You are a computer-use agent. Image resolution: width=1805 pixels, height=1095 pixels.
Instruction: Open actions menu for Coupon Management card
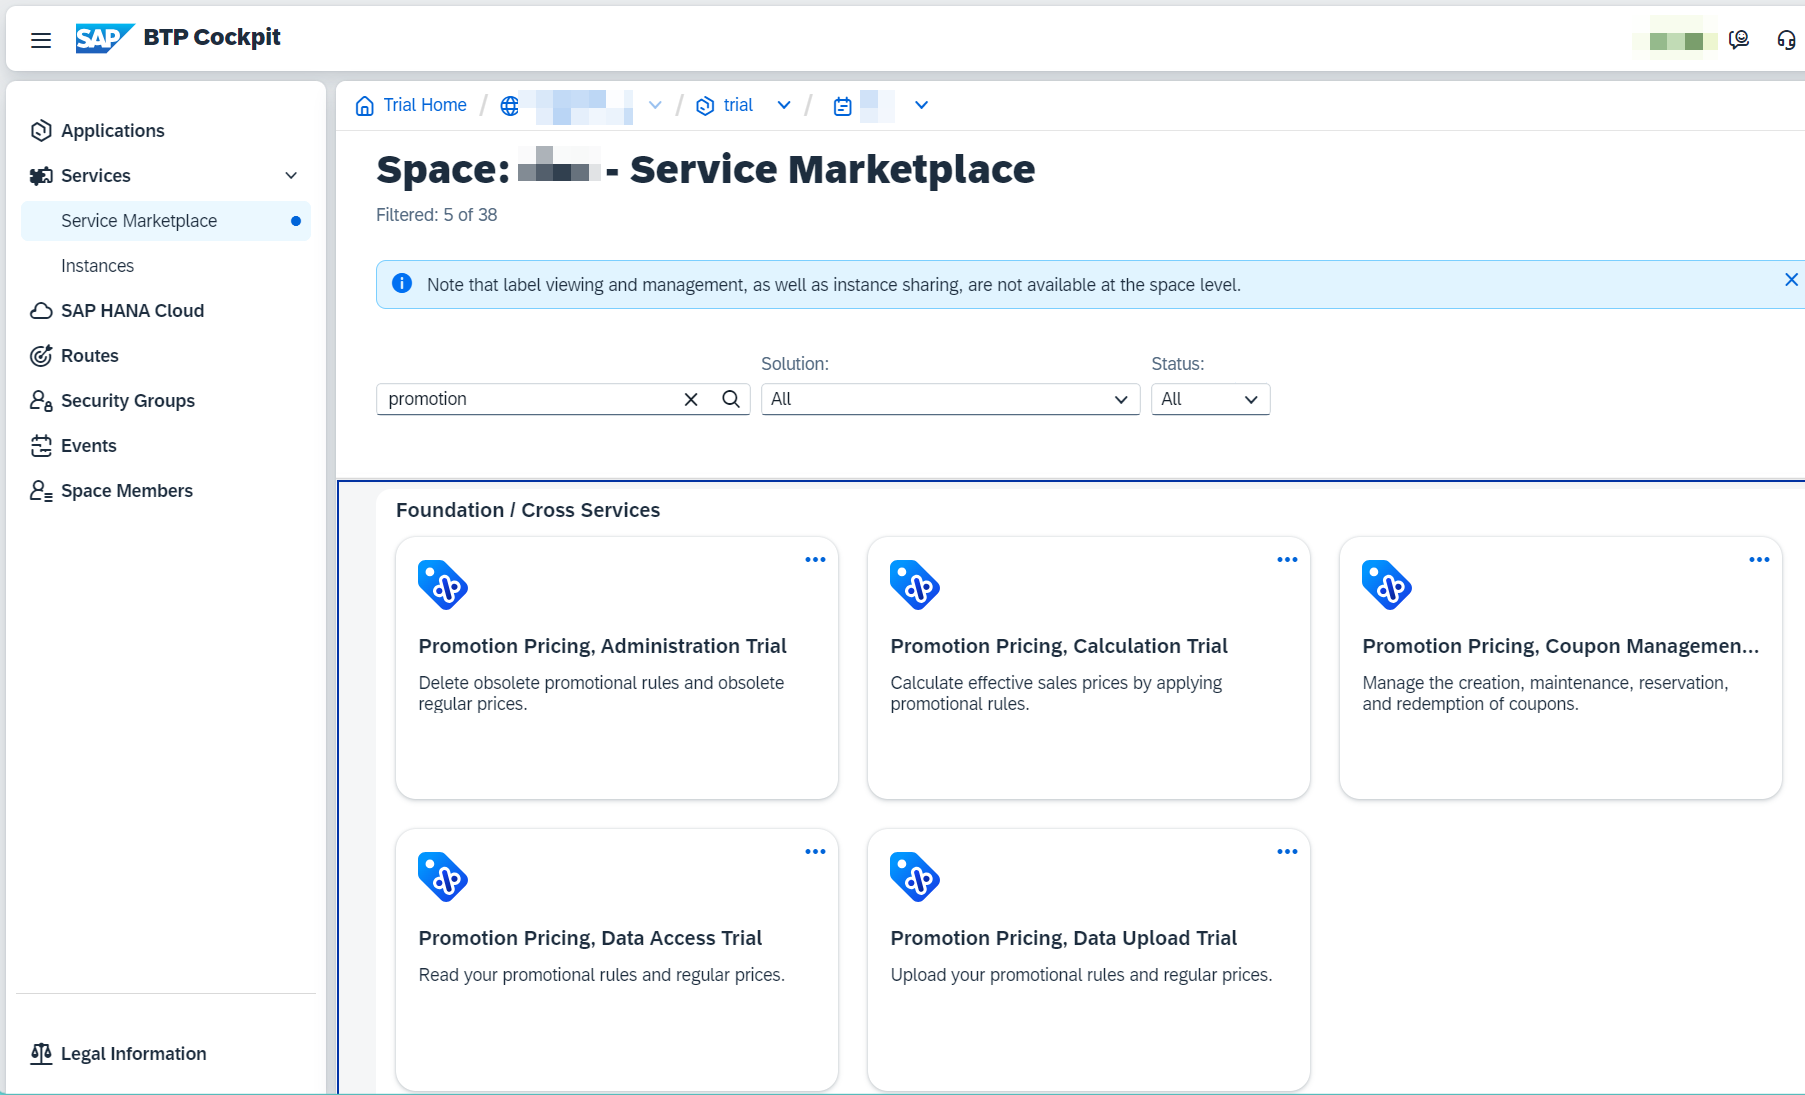[1759, 560]
